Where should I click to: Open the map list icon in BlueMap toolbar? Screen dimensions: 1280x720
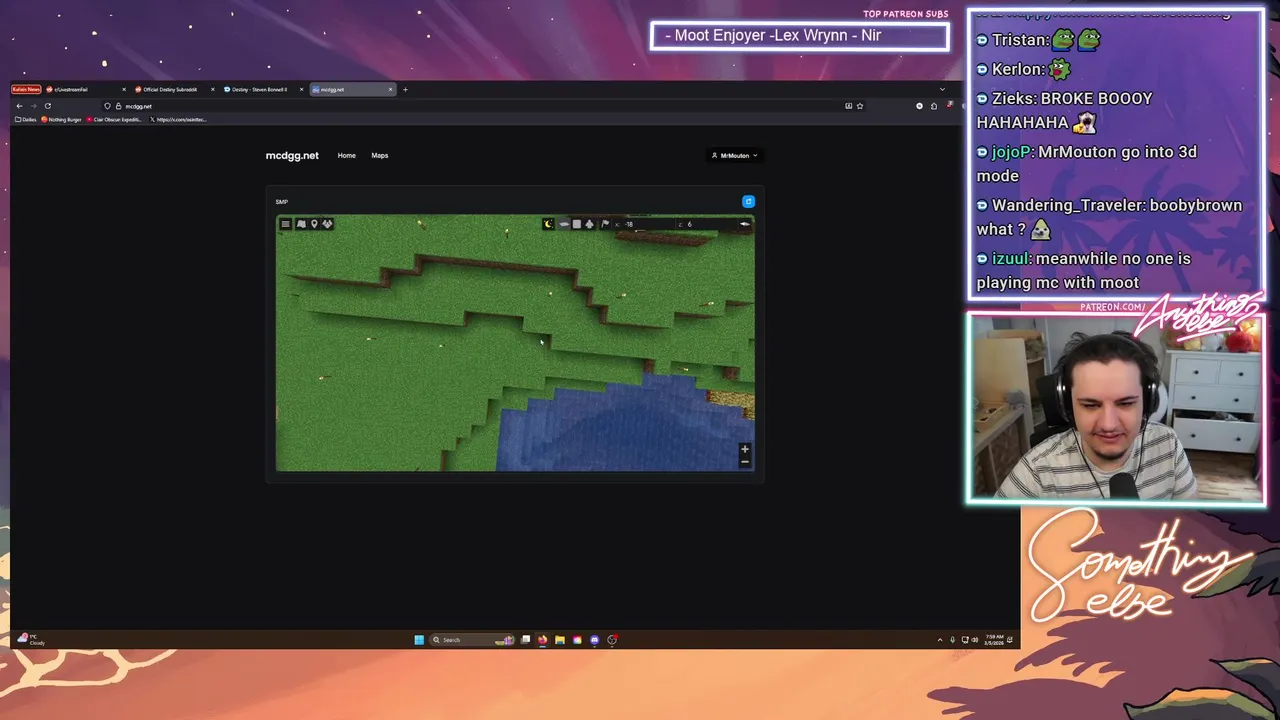[301, 224]
